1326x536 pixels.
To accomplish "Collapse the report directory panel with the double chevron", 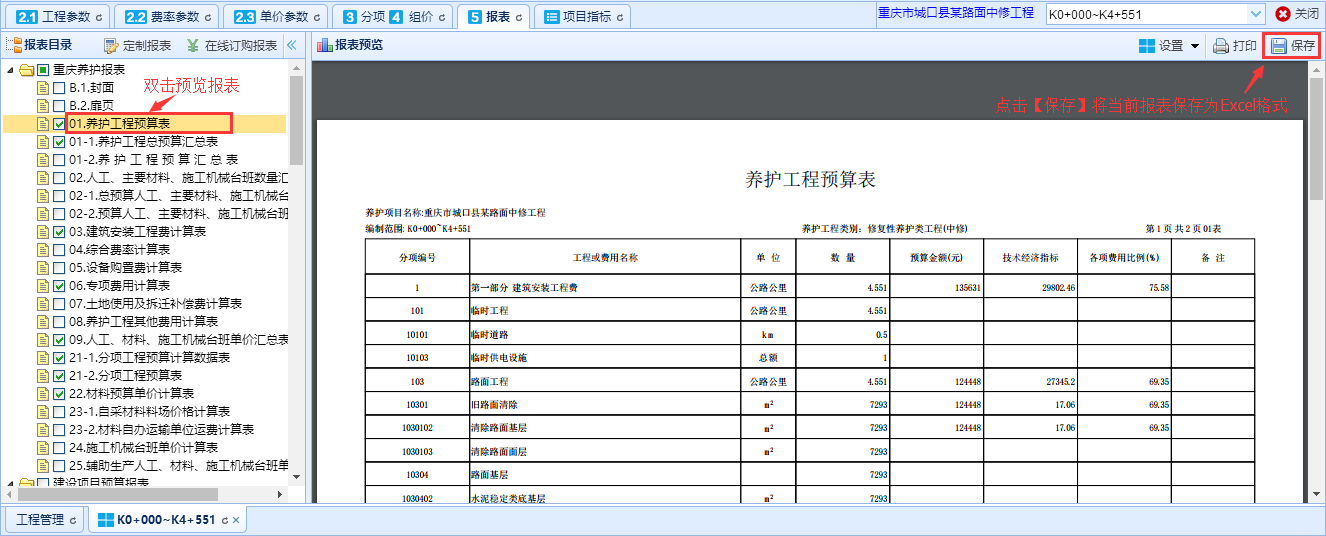I will [x=292, y=45].
